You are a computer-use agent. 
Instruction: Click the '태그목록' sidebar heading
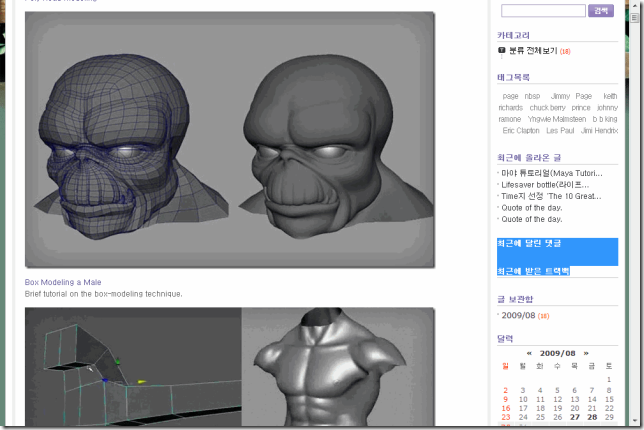pos(513,77)
